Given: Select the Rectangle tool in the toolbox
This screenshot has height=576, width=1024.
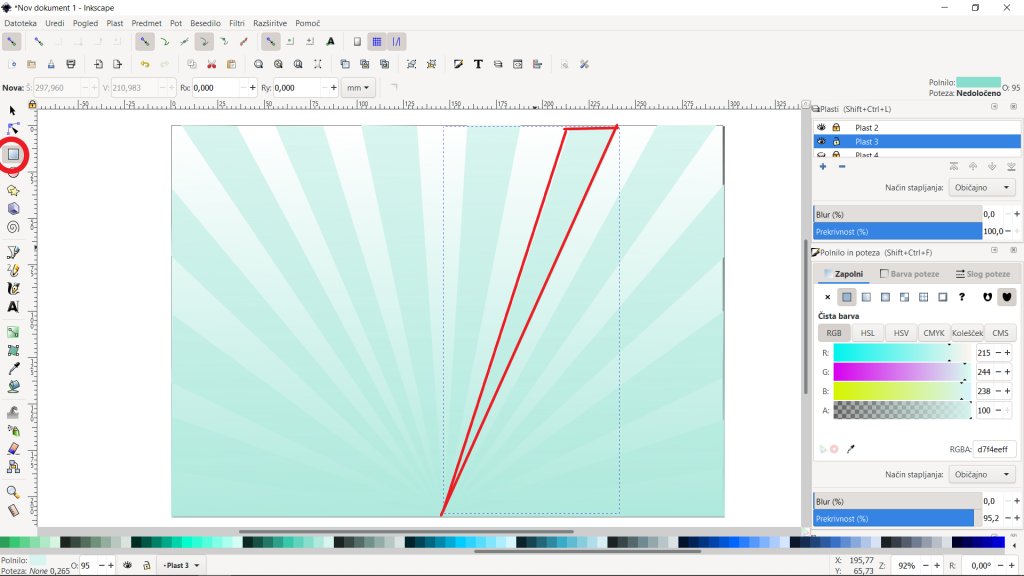Looking at the screenshot, I should coord(13,155).
